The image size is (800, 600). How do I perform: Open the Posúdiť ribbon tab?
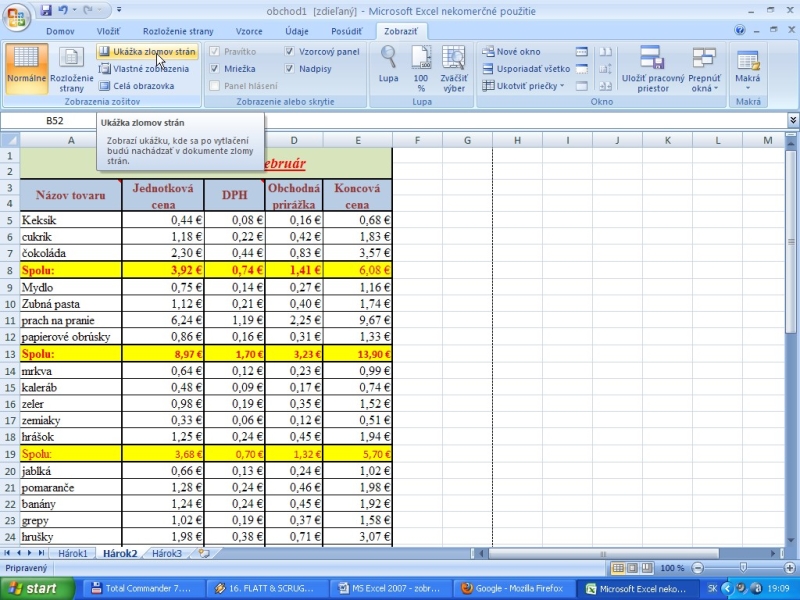click(346, 31)
